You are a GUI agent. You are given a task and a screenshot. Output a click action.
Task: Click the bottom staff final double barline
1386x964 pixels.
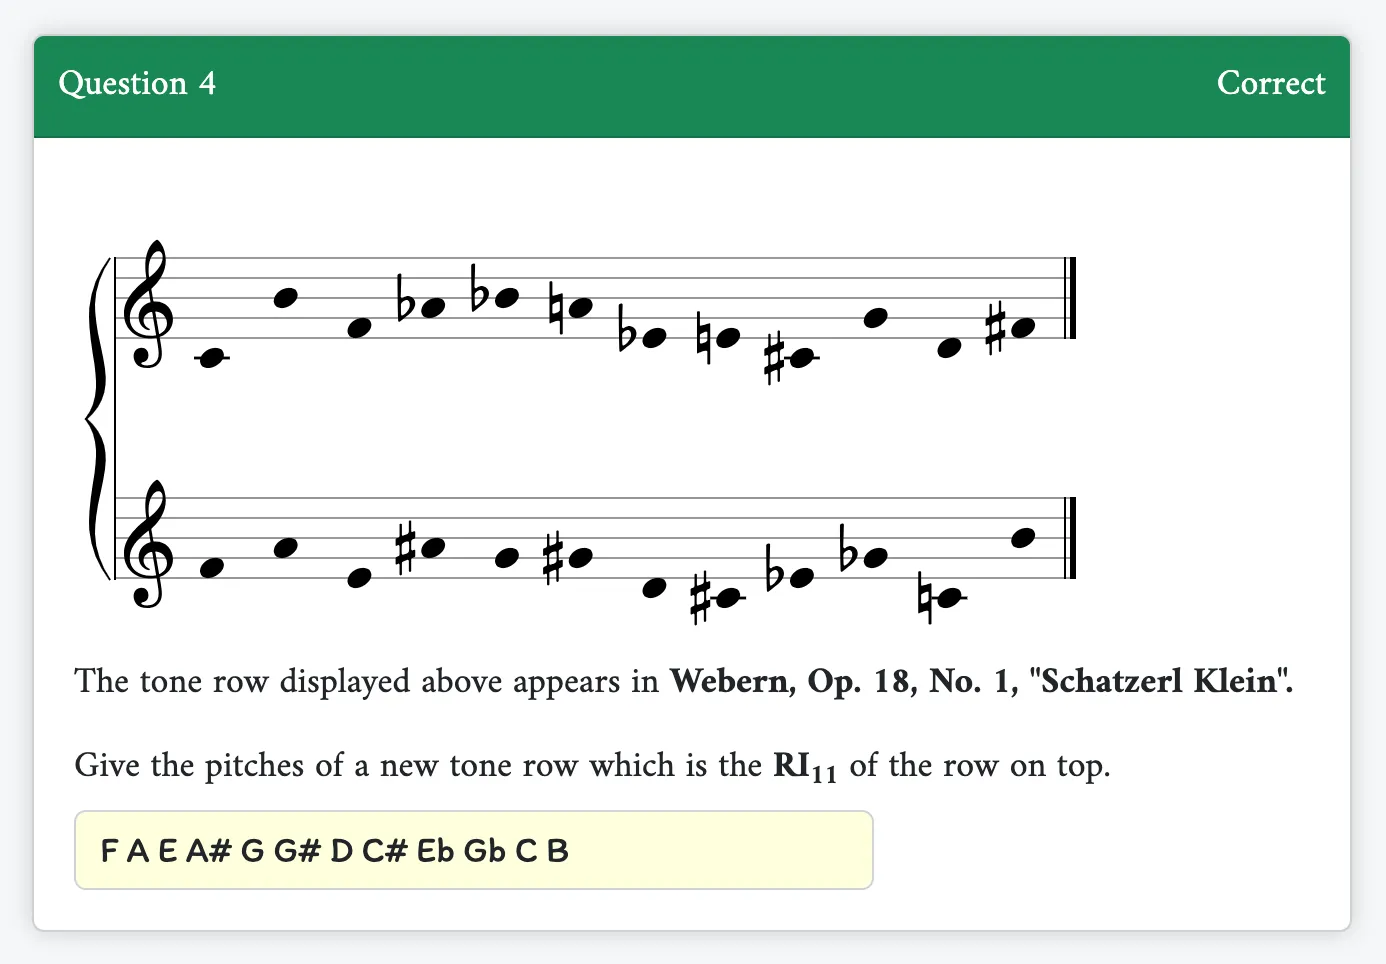1070,538
